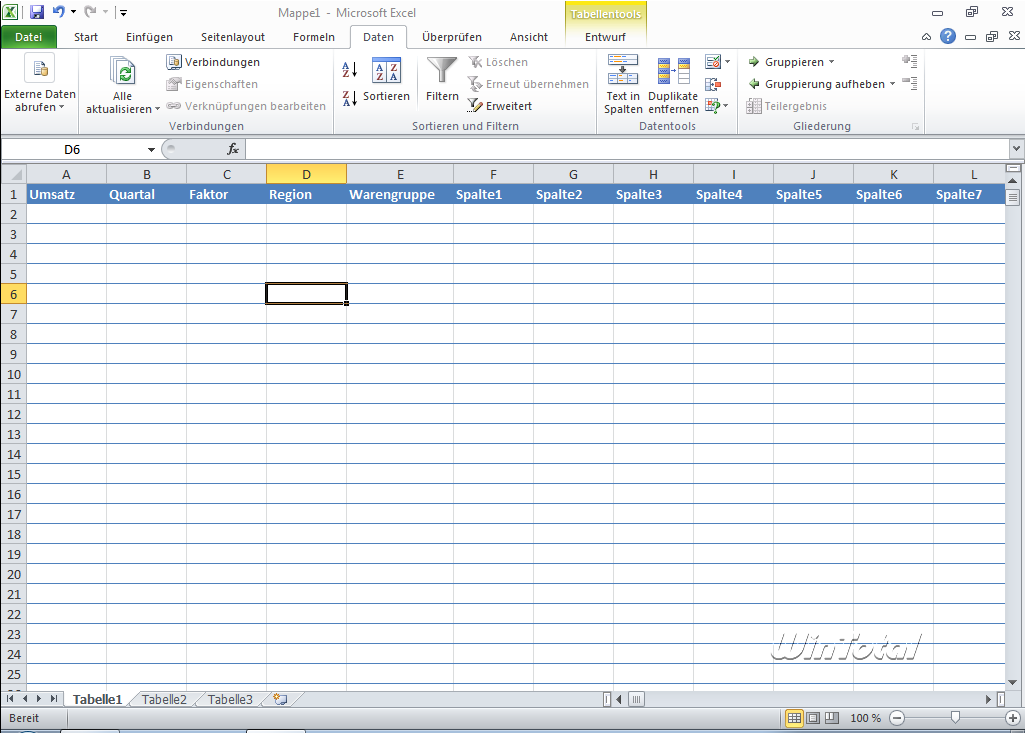Go to last sheet navigation arrow
The image size is (1025, 733).
click(54, 699)
